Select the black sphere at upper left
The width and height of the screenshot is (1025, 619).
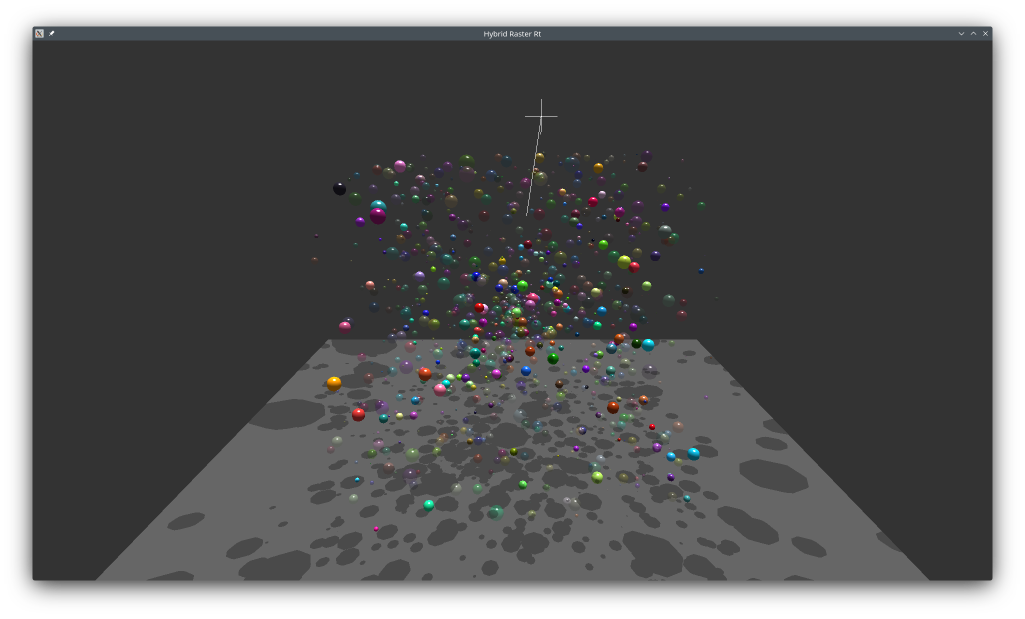[x=340, y=188]
